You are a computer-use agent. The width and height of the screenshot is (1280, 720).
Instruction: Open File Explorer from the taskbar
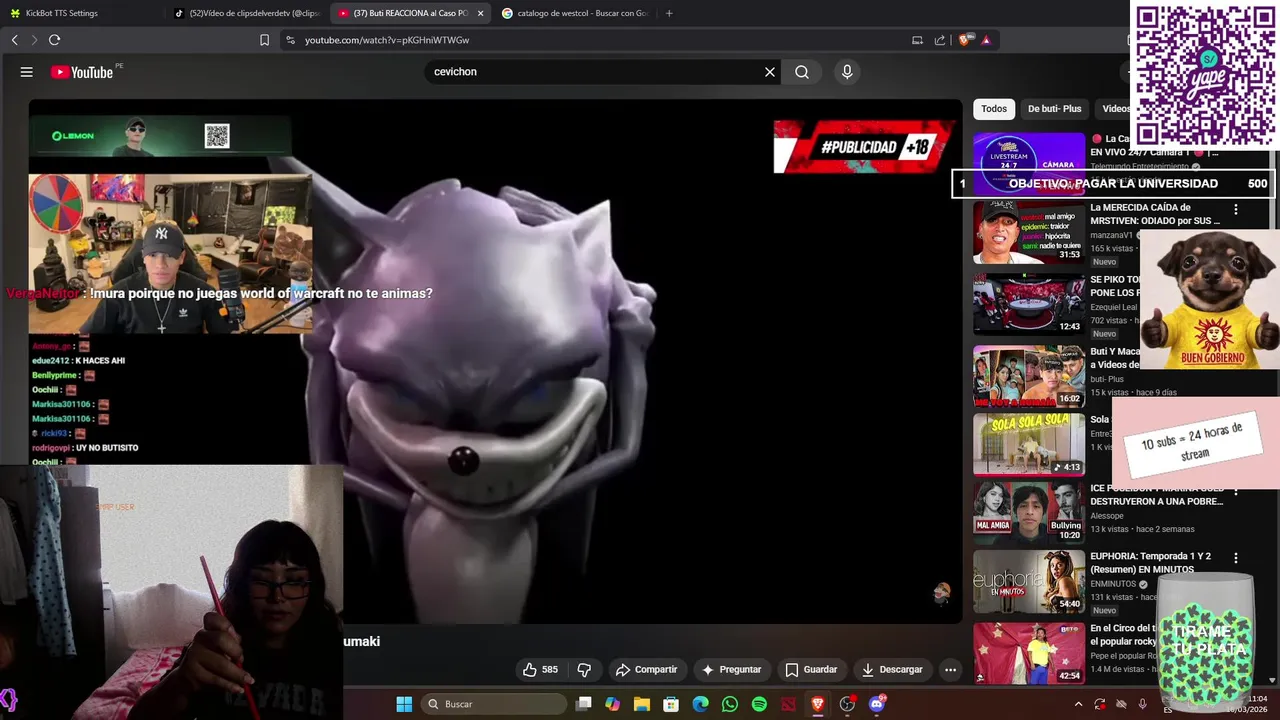pyautogui.click(x=642, y=704)
